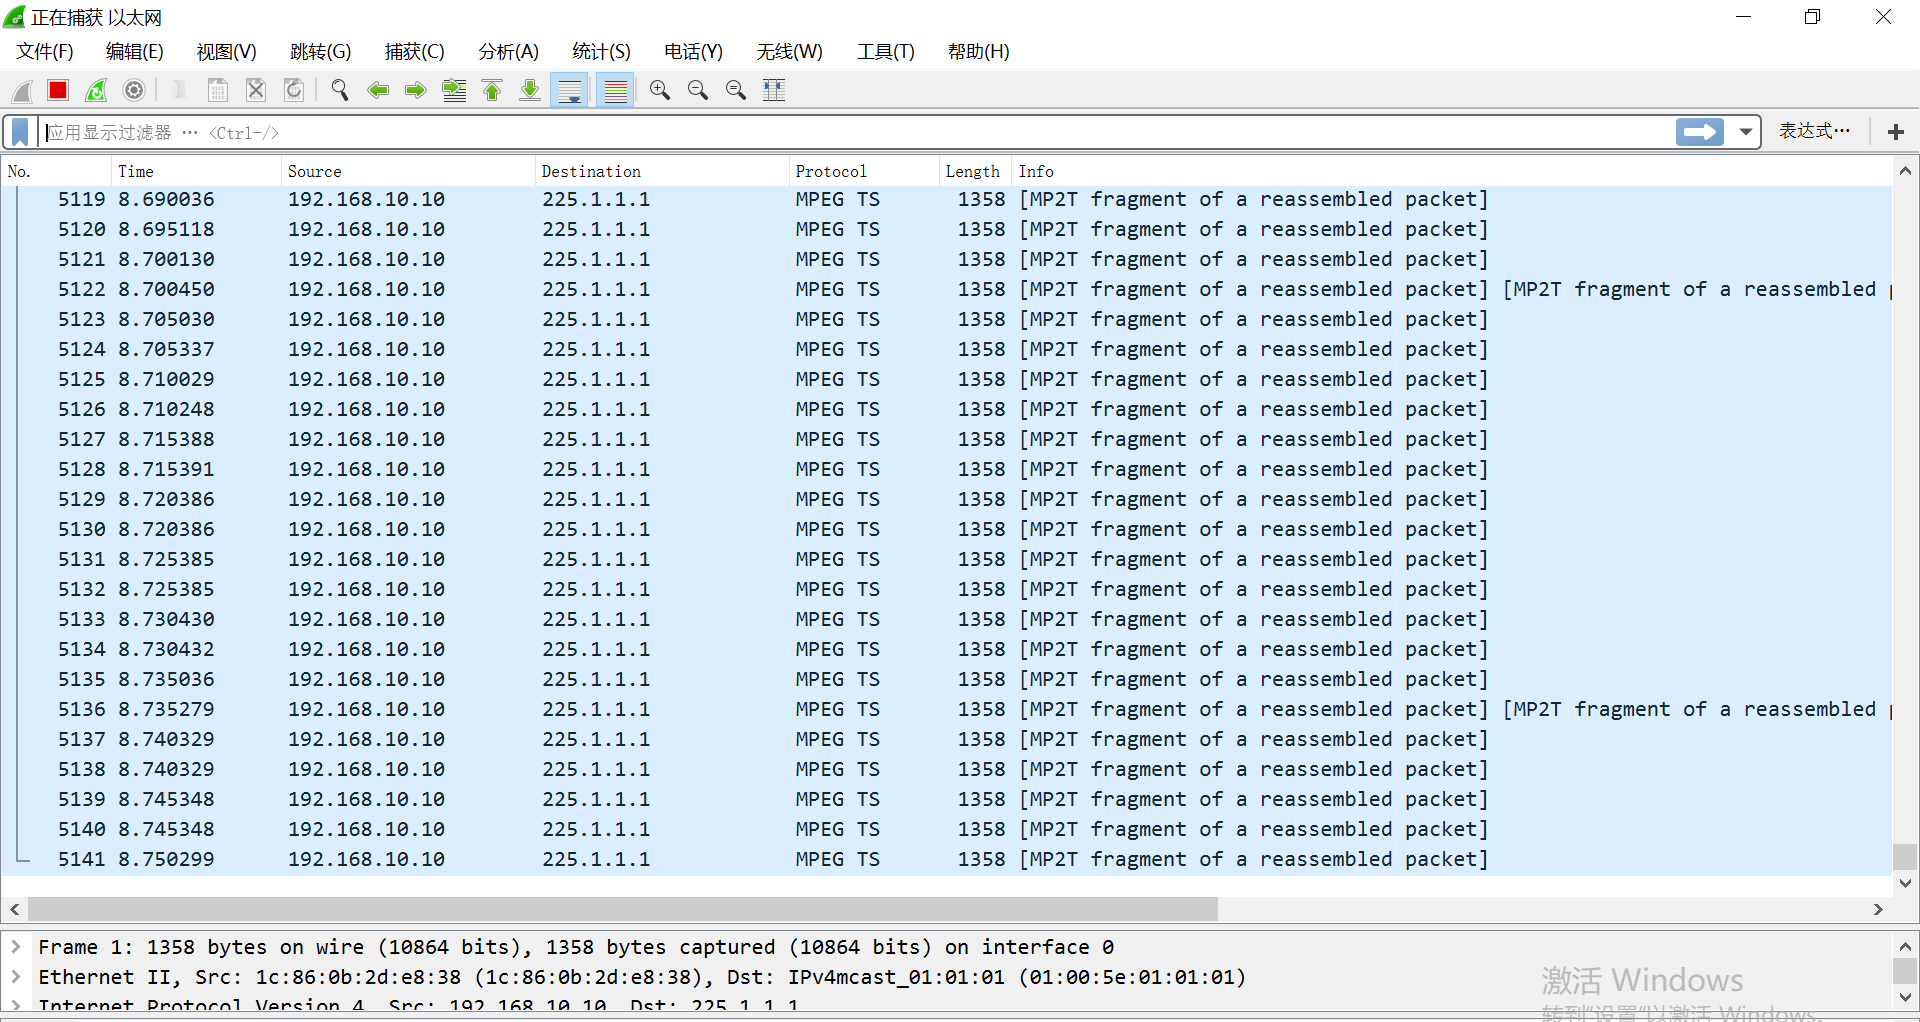1920x1022 pixels.
Task: Sort by the Protocol column header
Action: (x=864, y=171)
